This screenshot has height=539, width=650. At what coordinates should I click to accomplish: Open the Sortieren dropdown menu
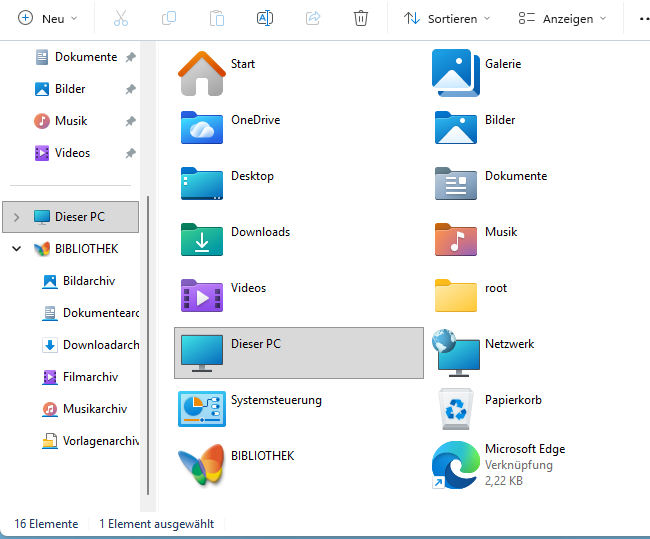[447, 18]
